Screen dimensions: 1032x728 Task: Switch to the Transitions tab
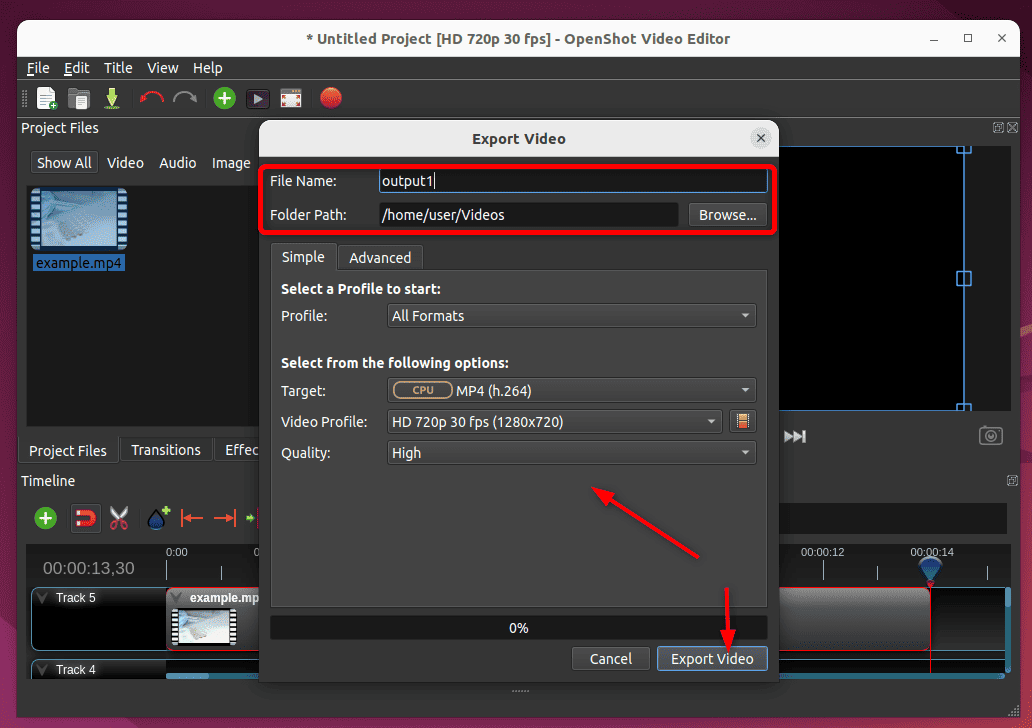tap(166, 450)
